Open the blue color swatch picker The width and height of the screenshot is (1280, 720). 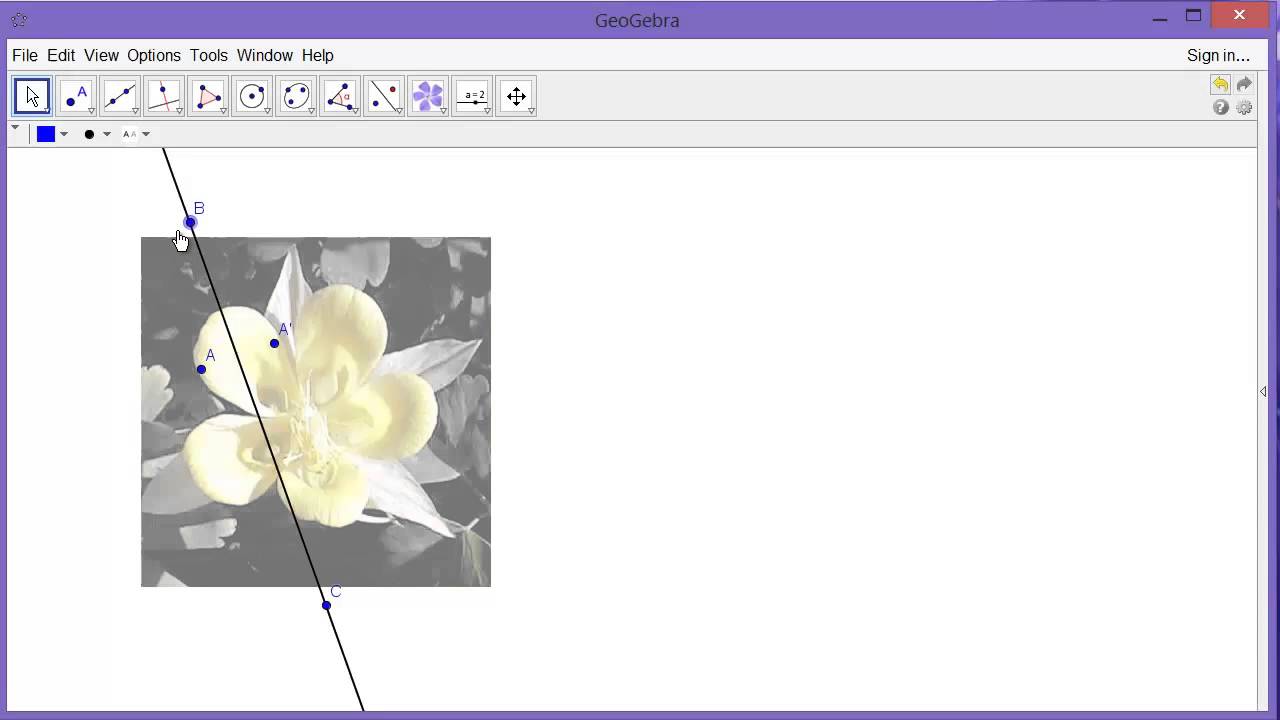[x=46, y=134]
